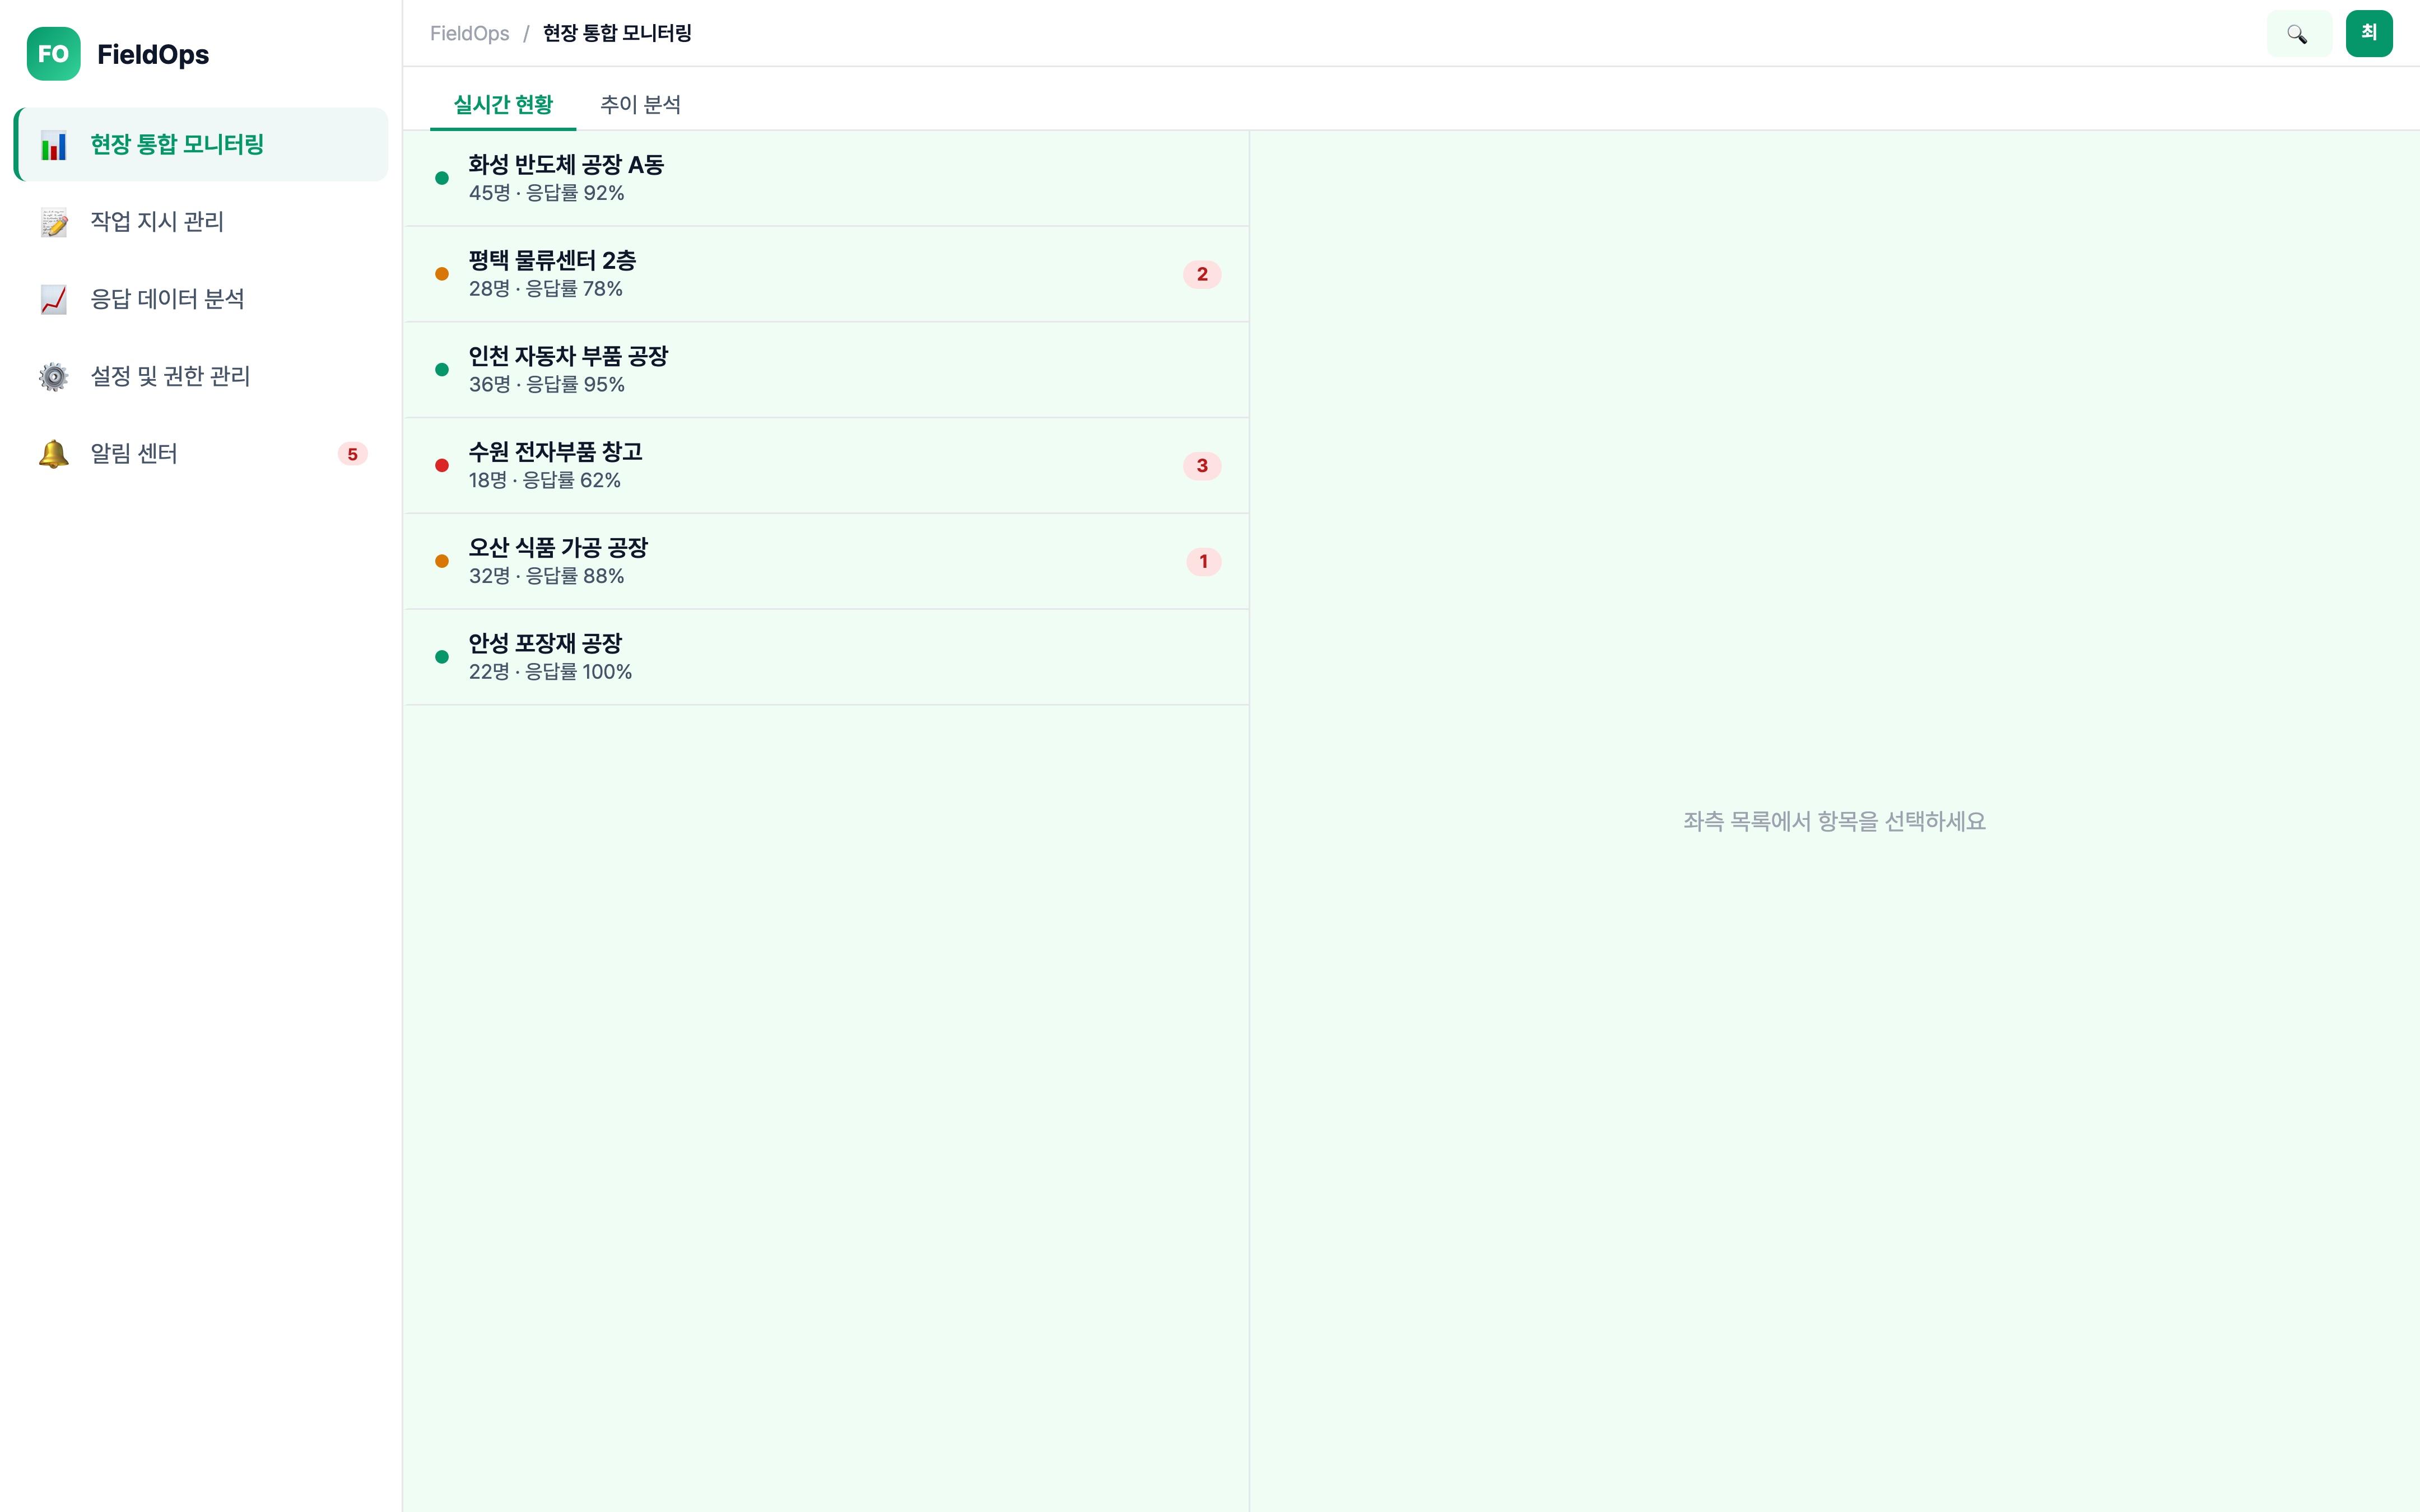
Task: Open the user avatar labeled 최
Action: pos(2368,34)
